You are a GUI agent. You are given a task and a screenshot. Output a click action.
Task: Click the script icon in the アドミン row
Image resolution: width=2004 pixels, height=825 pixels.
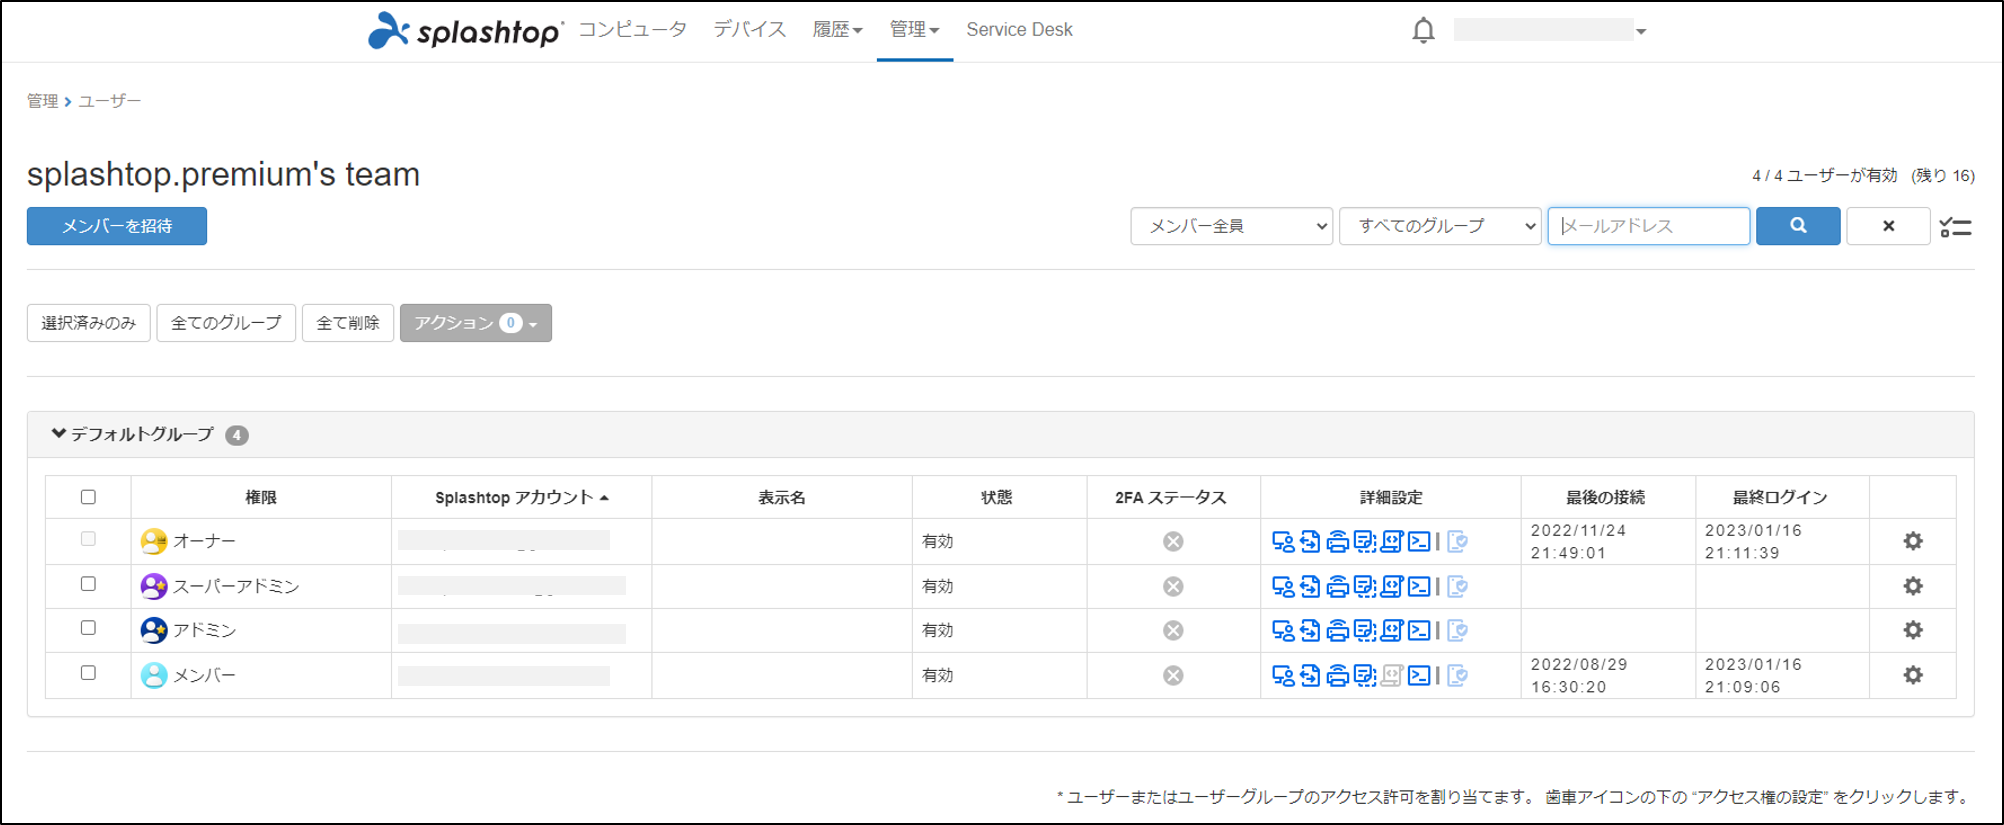coord(1392,631)
